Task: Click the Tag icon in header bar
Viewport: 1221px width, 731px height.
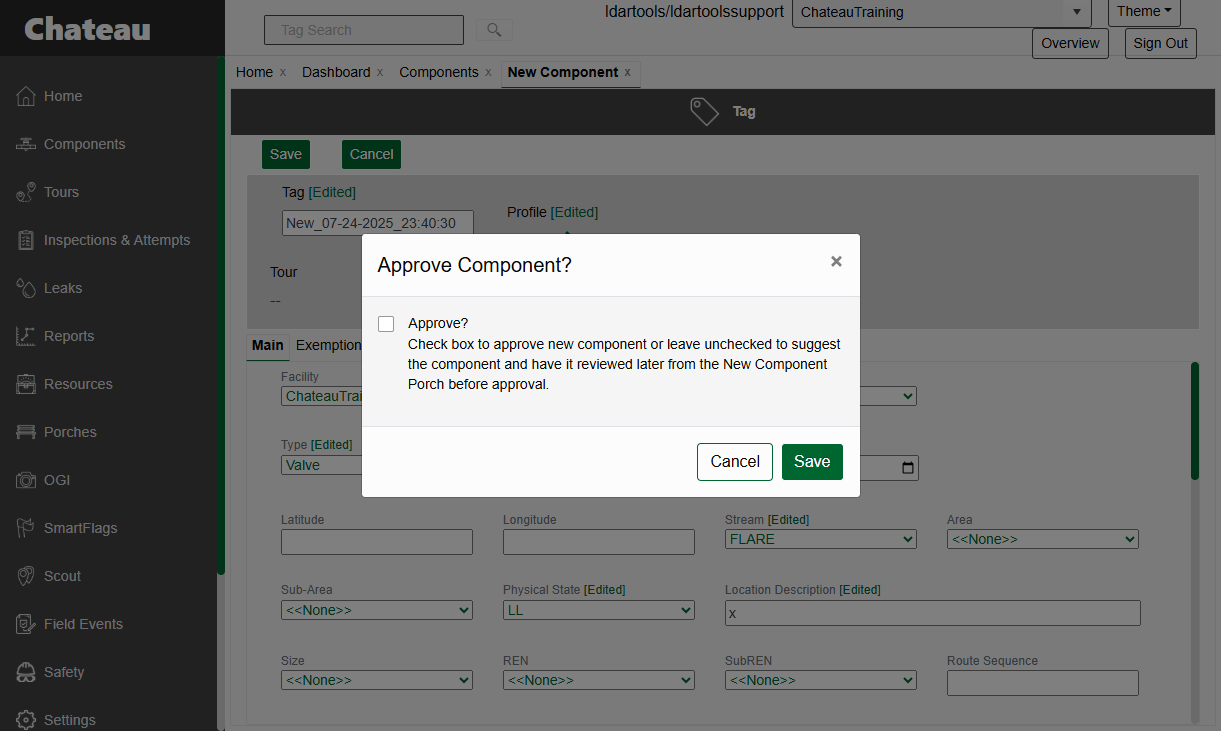Action: click(x=705, y=111)
